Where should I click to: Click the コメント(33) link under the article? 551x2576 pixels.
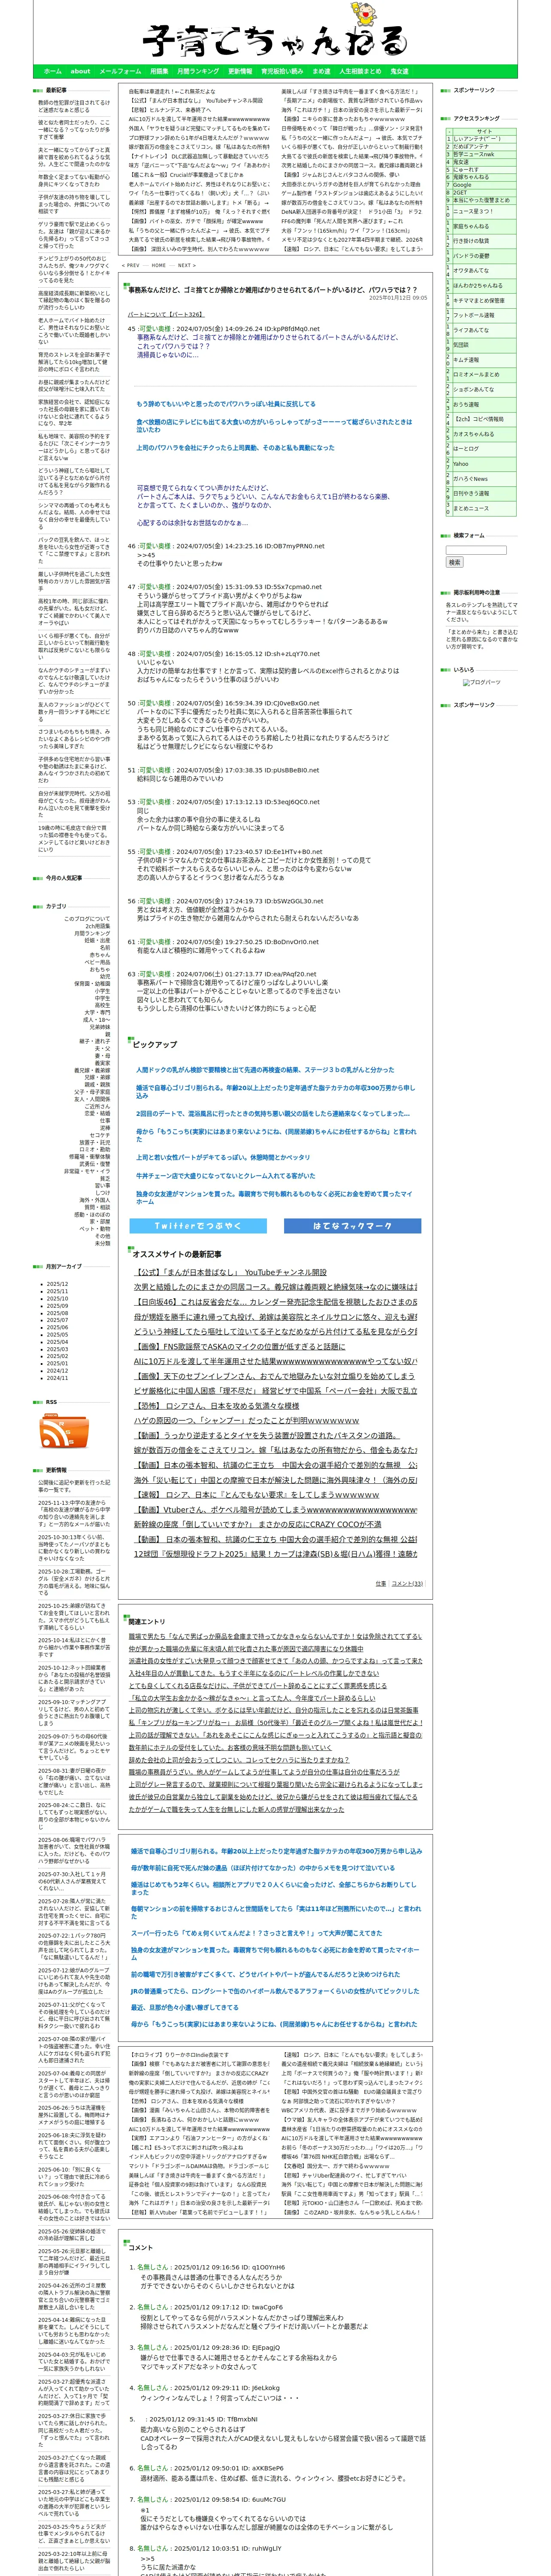click(406, 1584)
